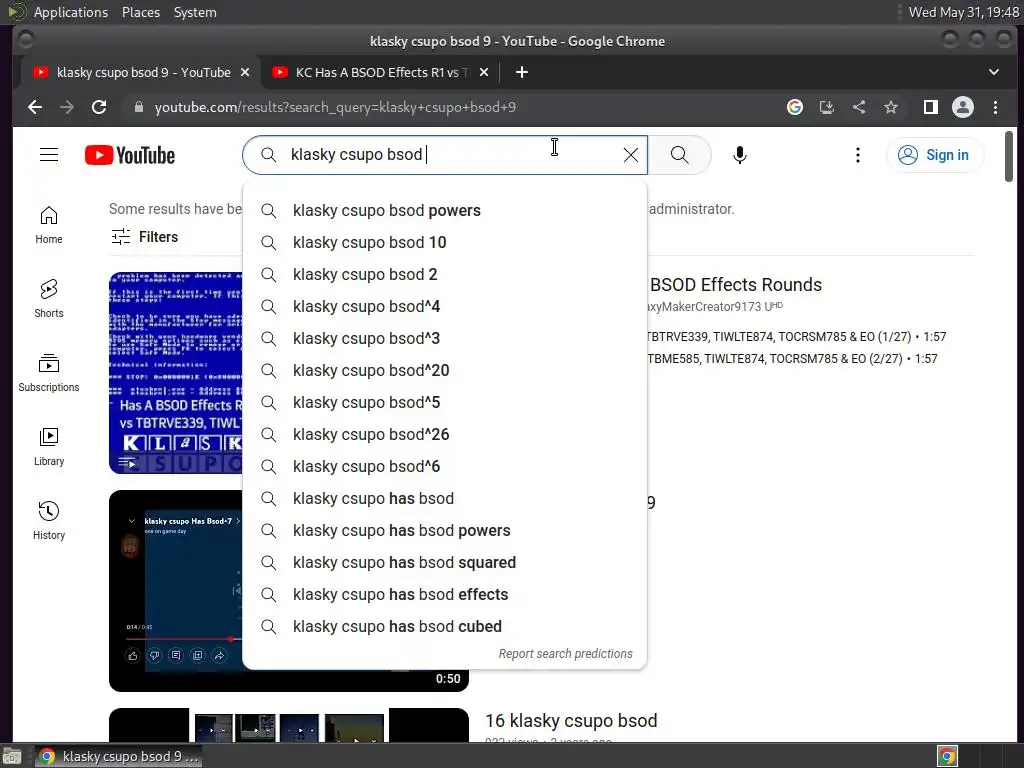The width and height of the screenshot is (1024, 768).
Task: Select suggestion klasky csupo bsod^26
Action: (445, 434)
